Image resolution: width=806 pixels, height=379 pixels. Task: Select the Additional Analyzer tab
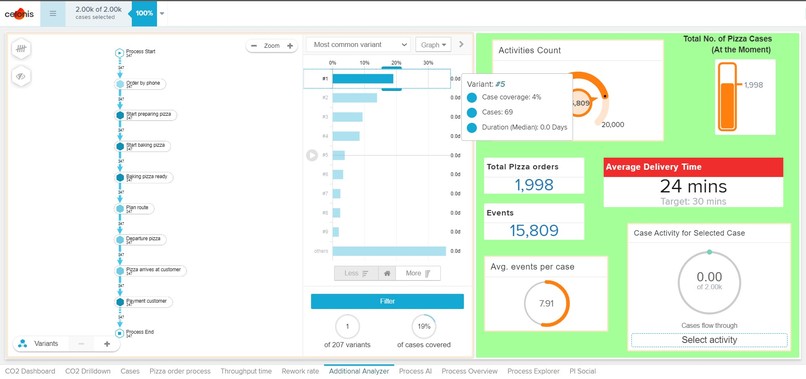coord(359,371)
